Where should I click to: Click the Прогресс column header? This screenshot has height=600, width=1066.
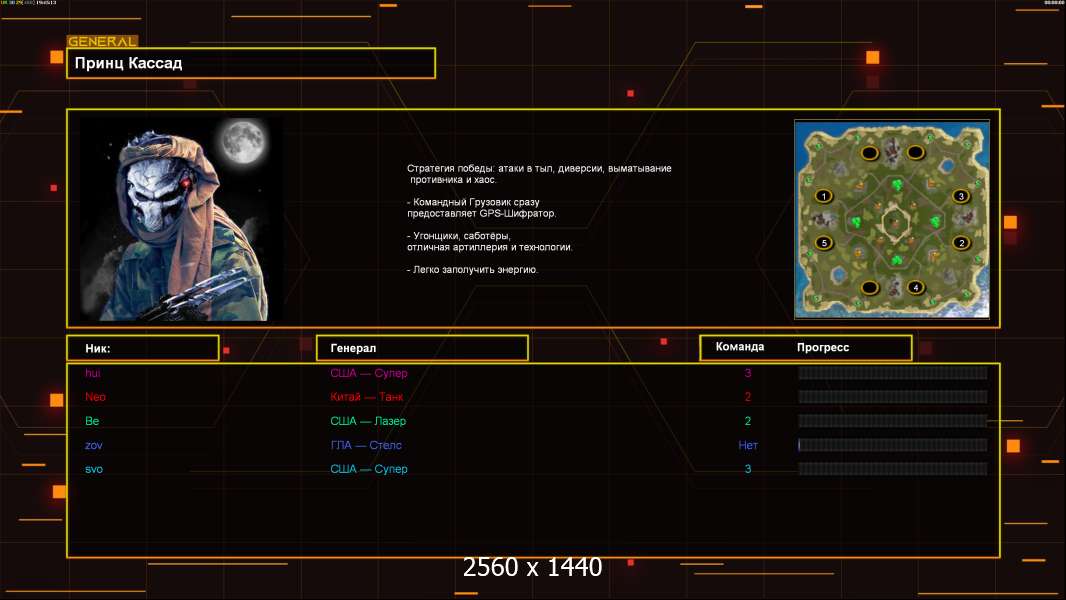click(x=823, y=347)
